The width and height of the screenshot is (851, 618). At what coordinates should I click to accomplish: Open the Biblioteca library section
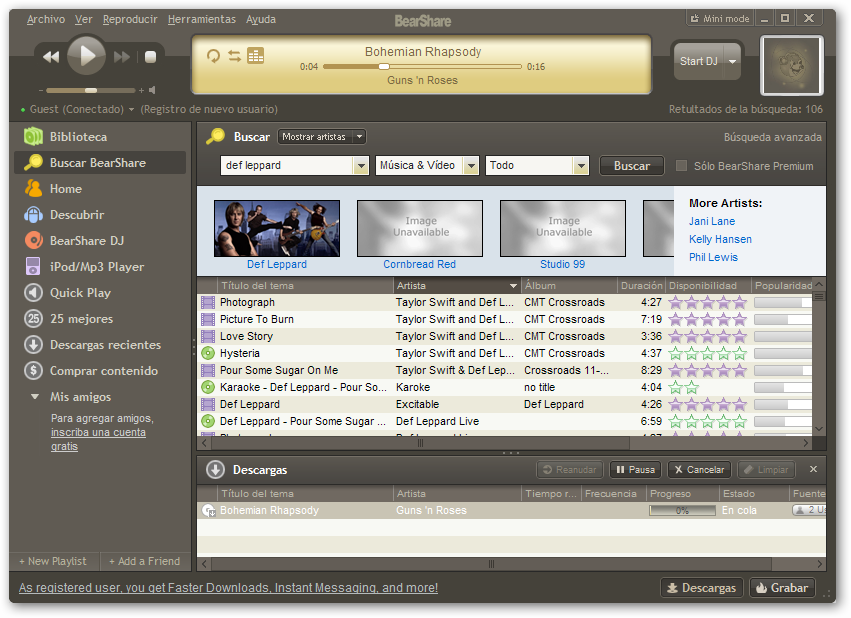pyautogui.click(x=78, y=137)
